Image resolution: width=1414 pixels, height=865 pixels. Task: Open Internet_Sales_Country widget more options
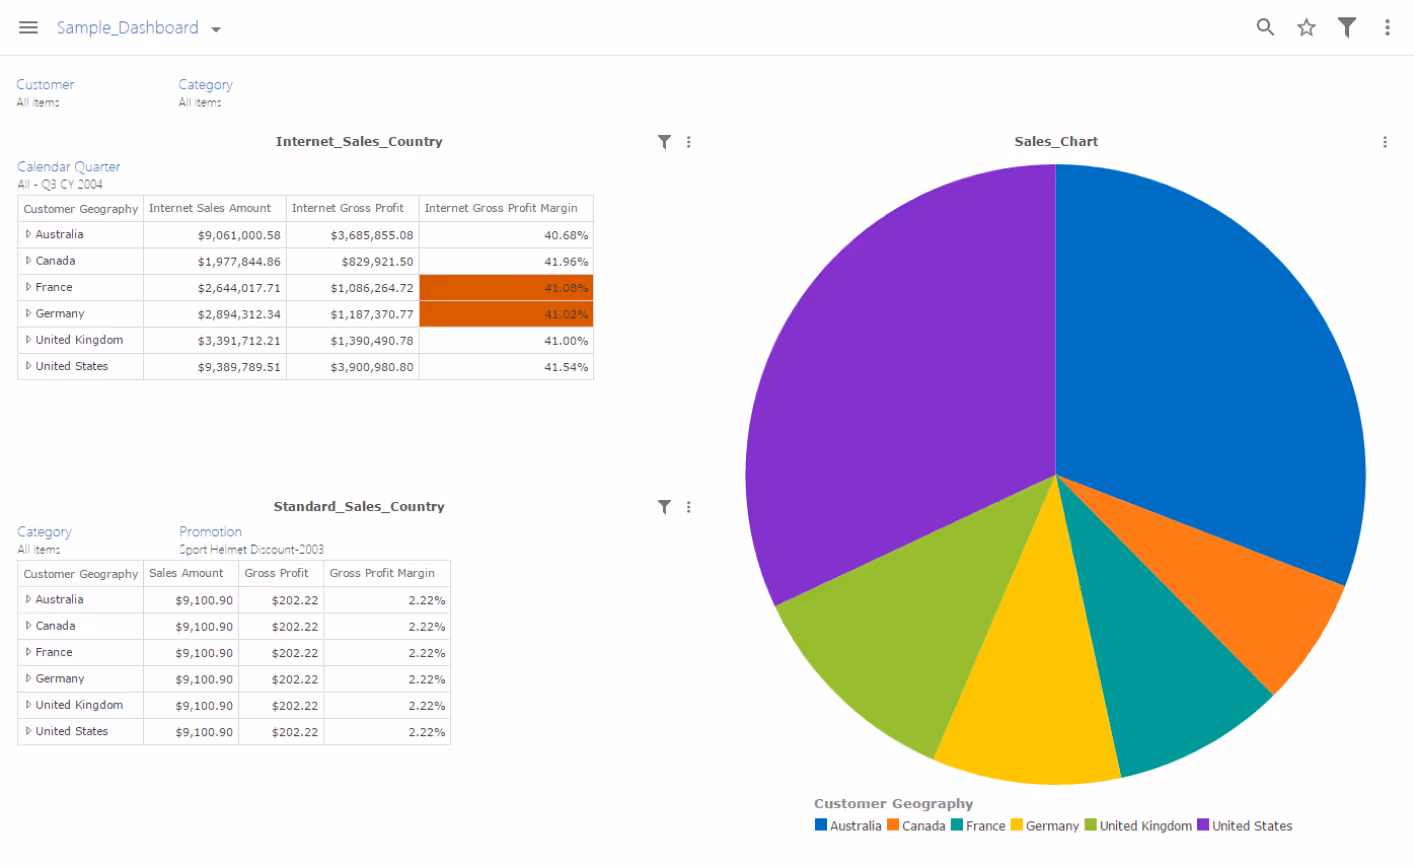689,142
